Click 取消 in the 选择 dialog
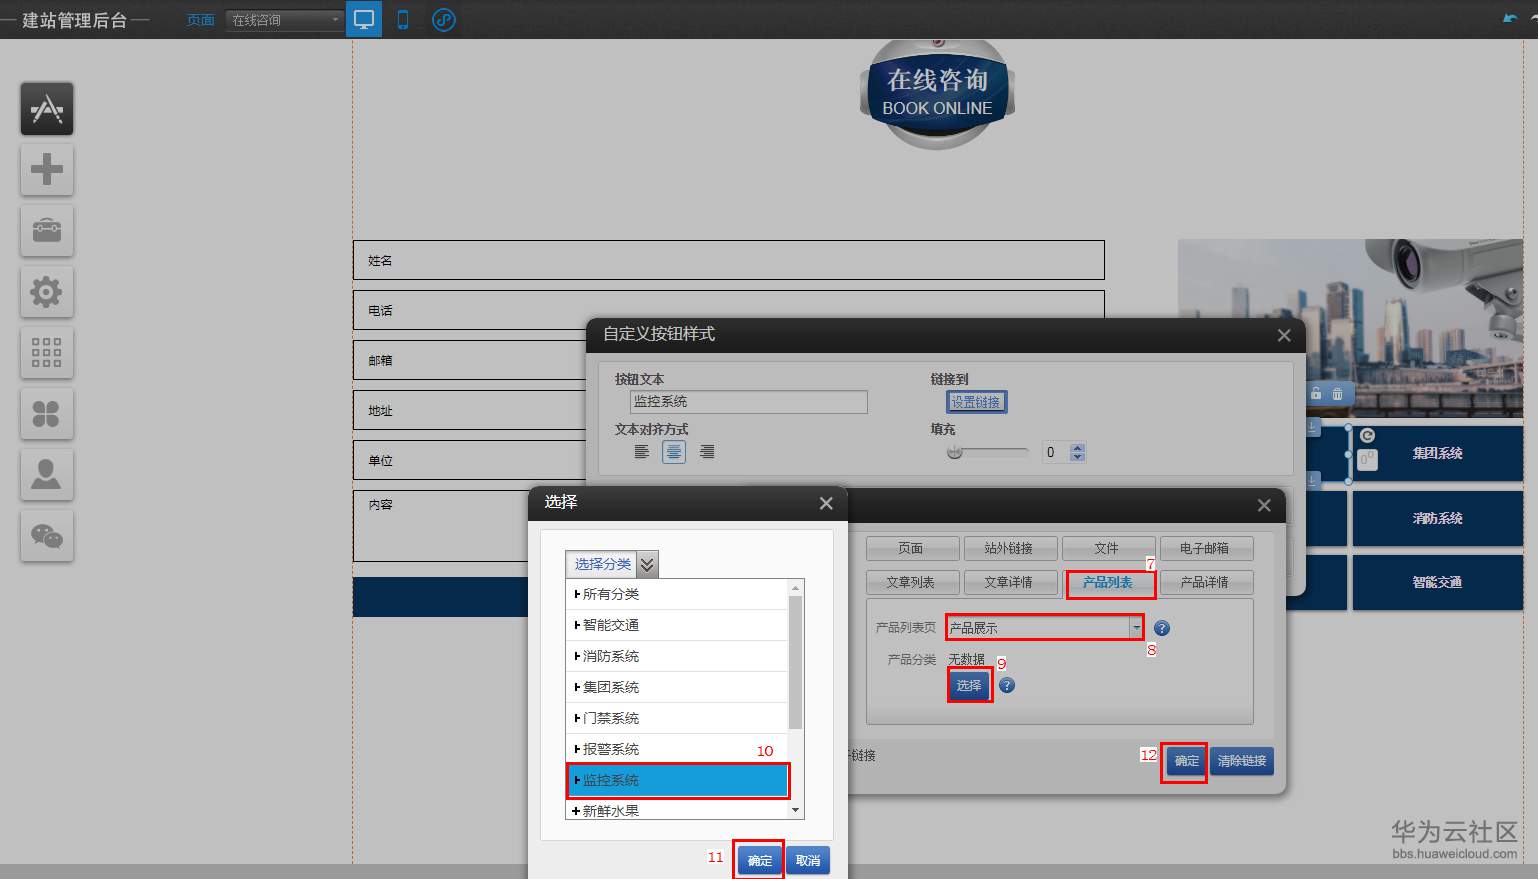Image resolution: width=1538 pixels, height=879 pixels. (808, 860)
